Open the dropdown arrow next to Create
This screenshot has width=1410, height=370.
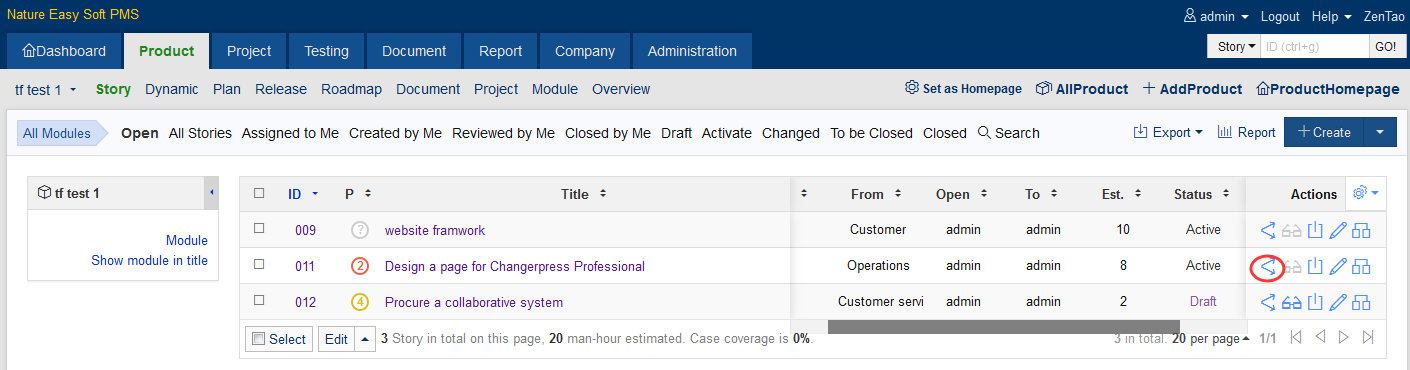pyautogui.click(x=1380, y=132)
